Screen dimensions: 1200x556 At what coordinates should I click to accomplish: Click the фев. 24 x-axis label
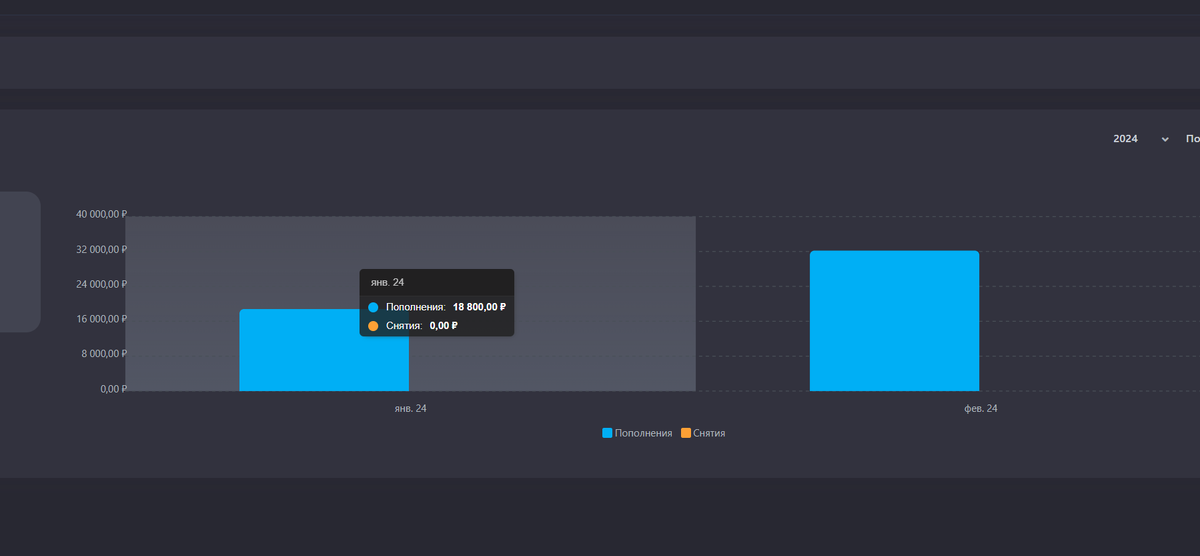point(980,409)
